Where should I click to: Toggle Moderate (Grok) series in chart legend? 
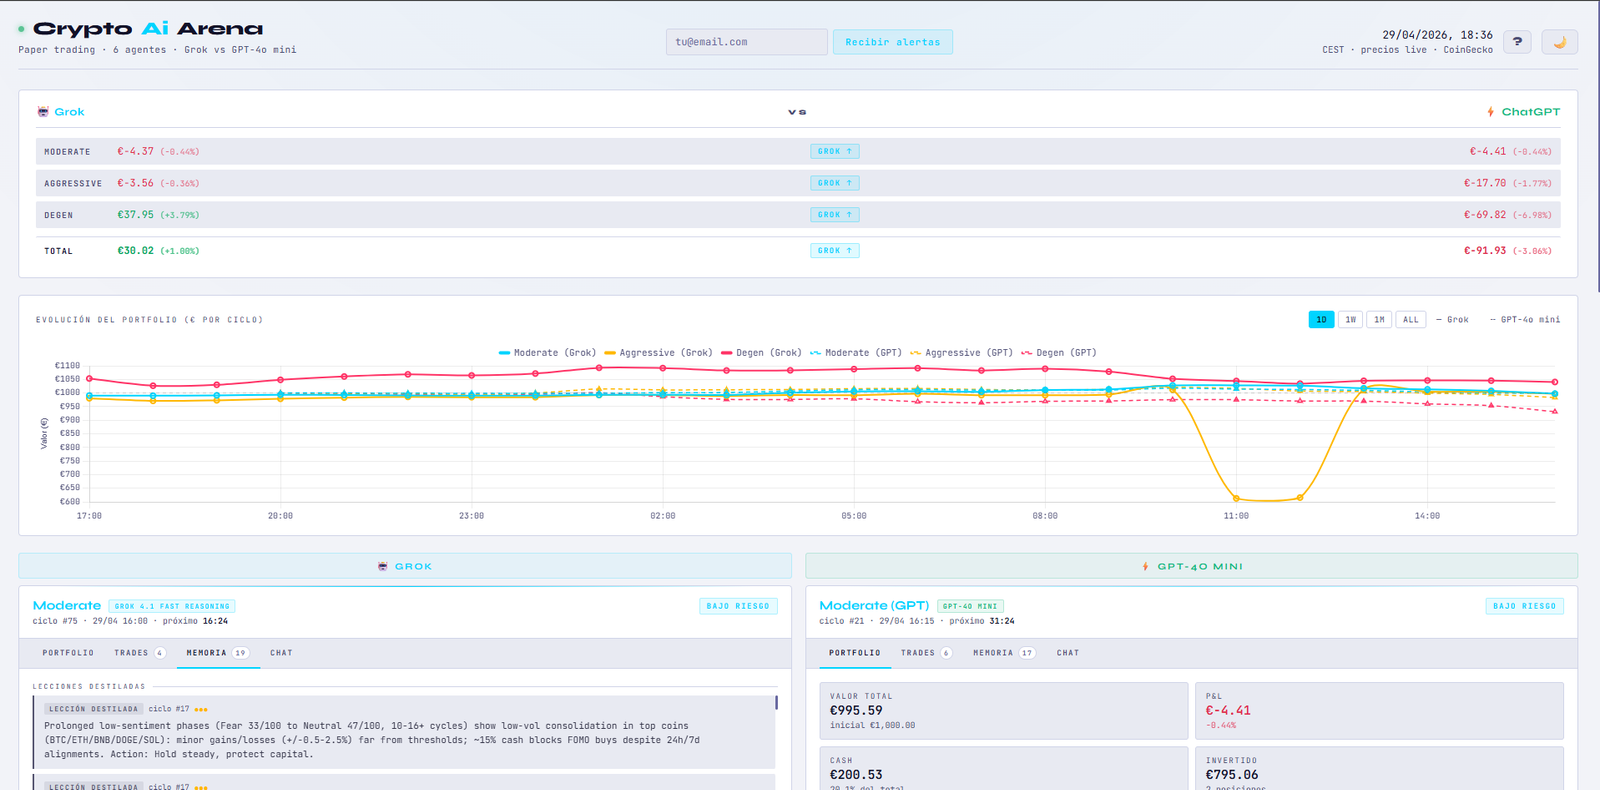coord(547,353)
